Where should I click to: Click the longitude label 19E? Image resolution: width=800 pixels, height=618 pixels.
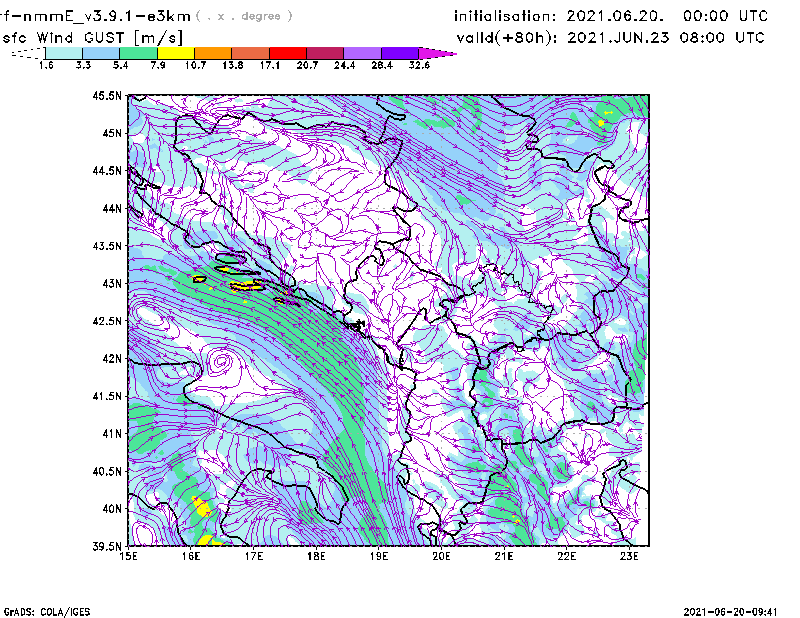coord(379,556)
